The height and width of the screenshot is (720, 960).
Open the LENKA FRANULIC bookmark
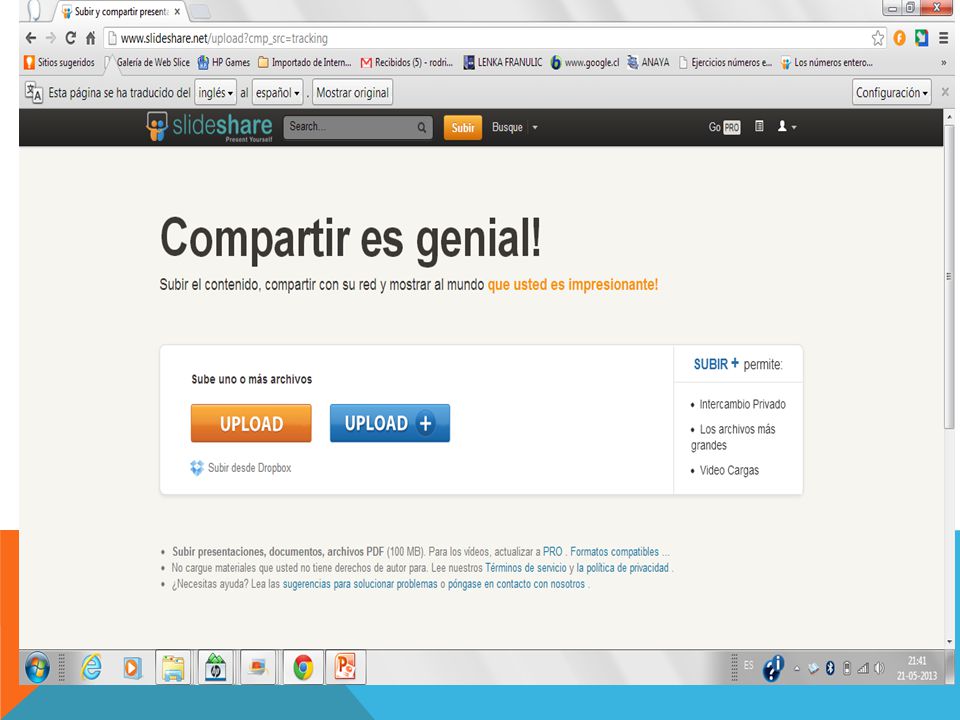point(503,62)
